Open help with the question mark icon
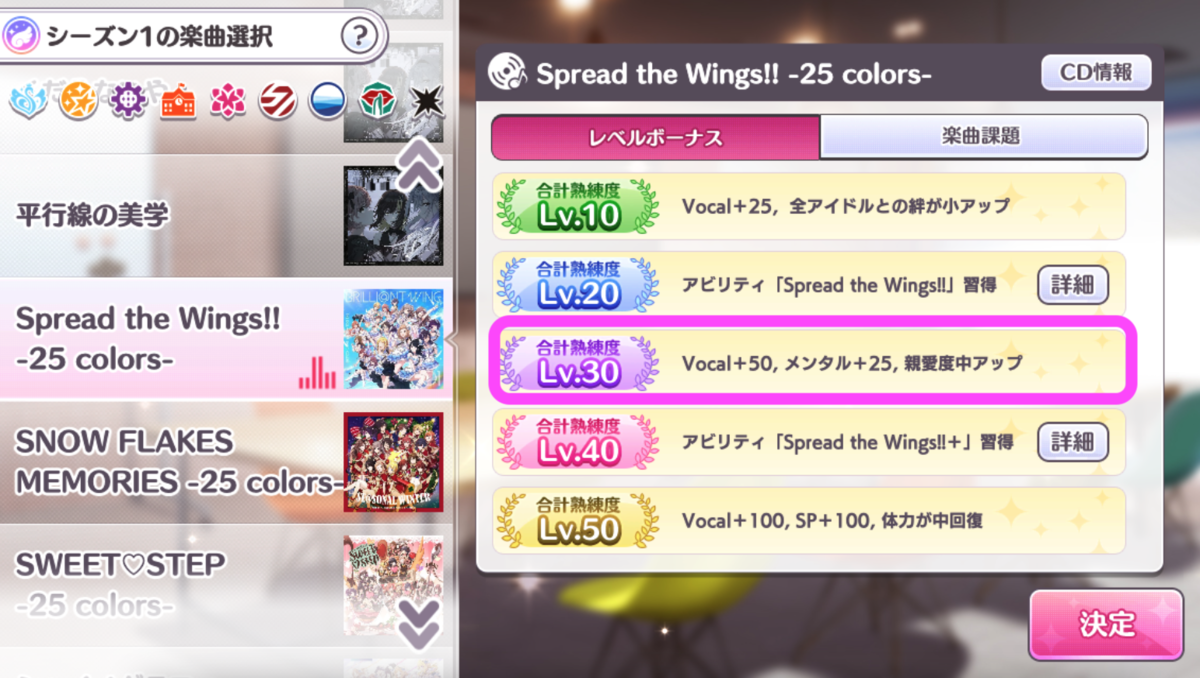The width and height of the screenshot is (1200, 678). (x=359, y=37)
